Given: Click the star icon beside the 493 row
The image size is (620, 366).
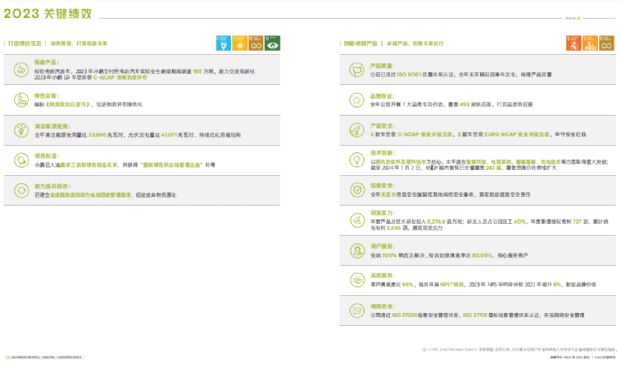Looking at the screenshot, I should [x=357, y=100].
